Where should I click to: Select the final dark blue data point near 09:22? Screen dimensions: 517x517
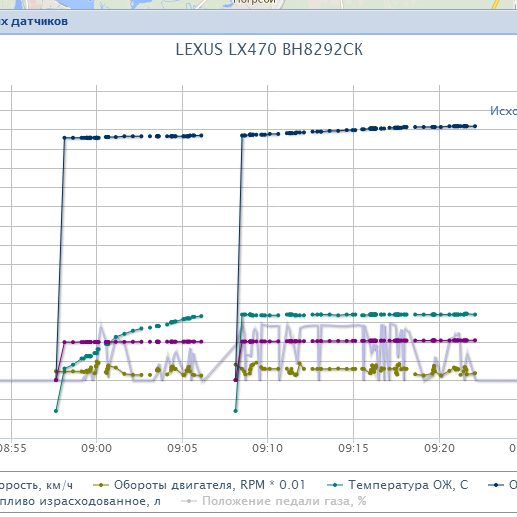pos(475,126)
